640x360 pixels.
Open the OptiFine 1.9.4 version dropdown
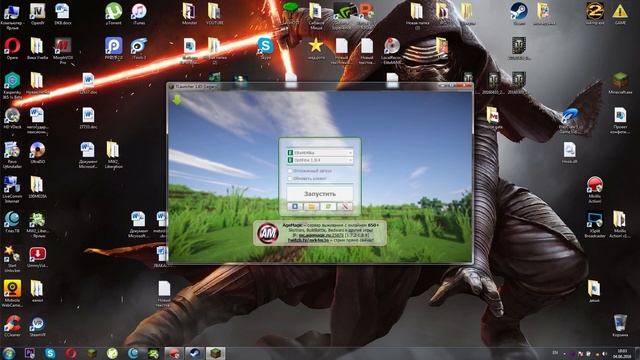pos(320,160)
